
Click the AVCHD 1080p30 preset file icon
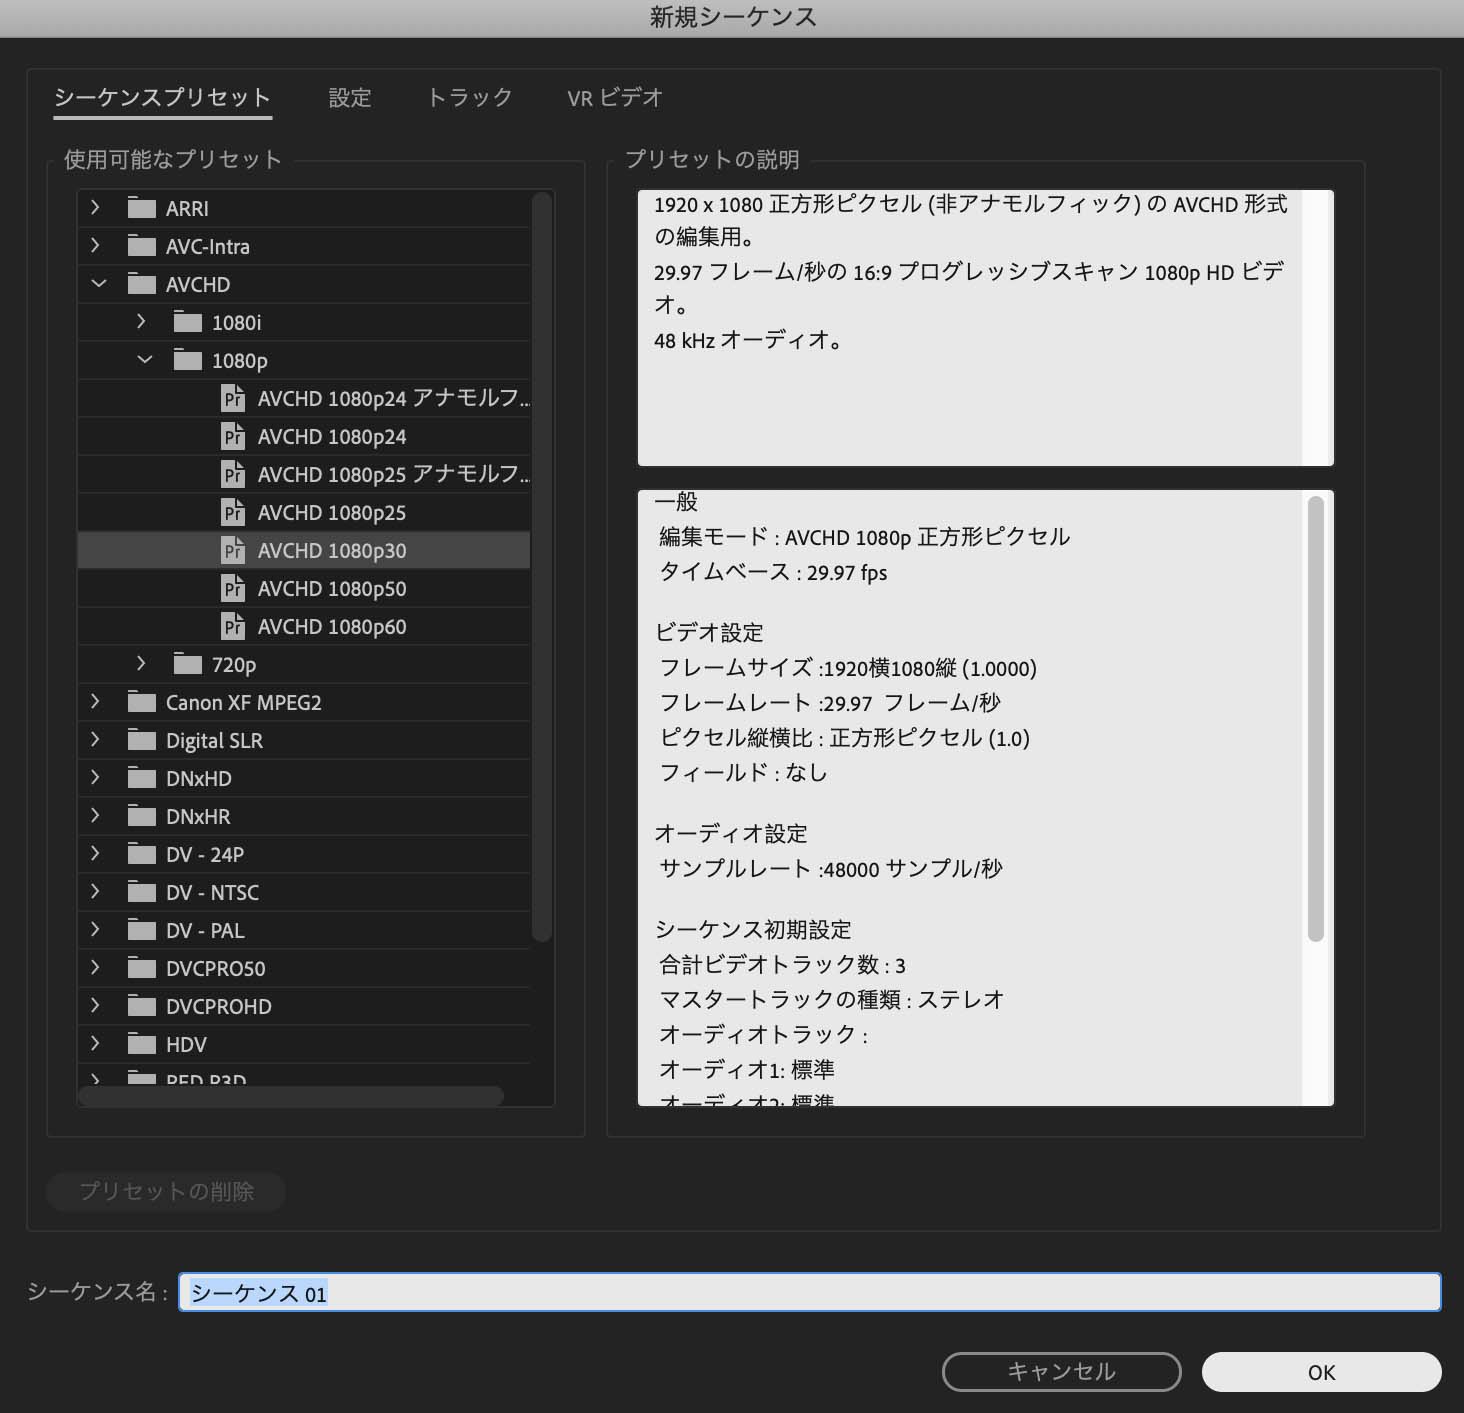(x=233, y=550)
